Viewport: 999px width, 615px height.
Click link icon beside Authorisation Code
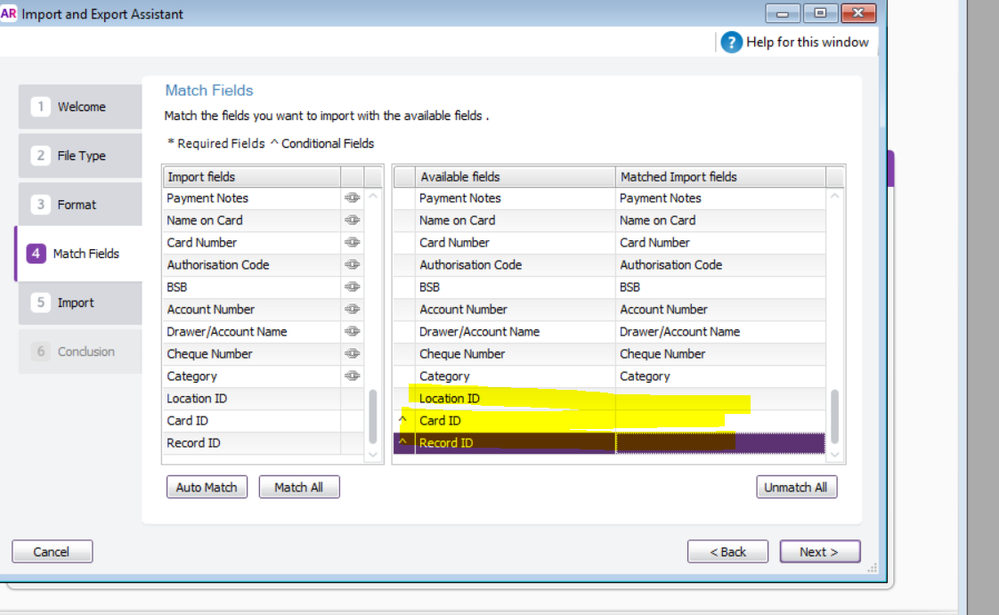point(352,265)
